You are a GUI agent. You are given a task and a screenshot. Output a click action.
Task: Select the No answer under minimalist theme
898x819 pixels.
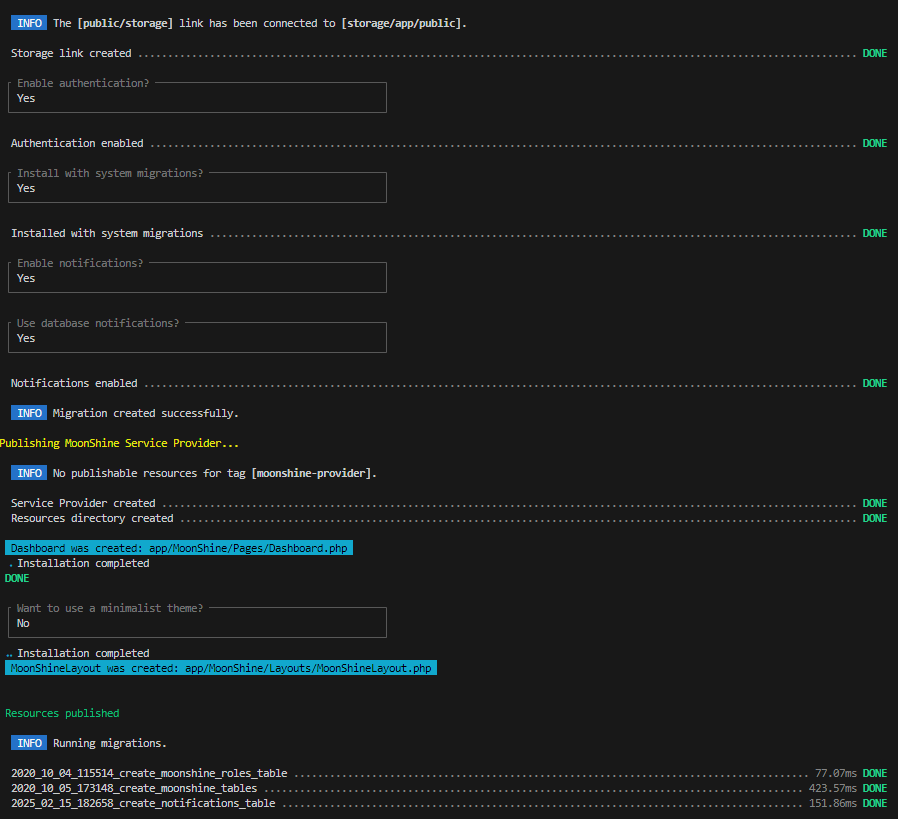pyautogui.click(x=23, y=623)
